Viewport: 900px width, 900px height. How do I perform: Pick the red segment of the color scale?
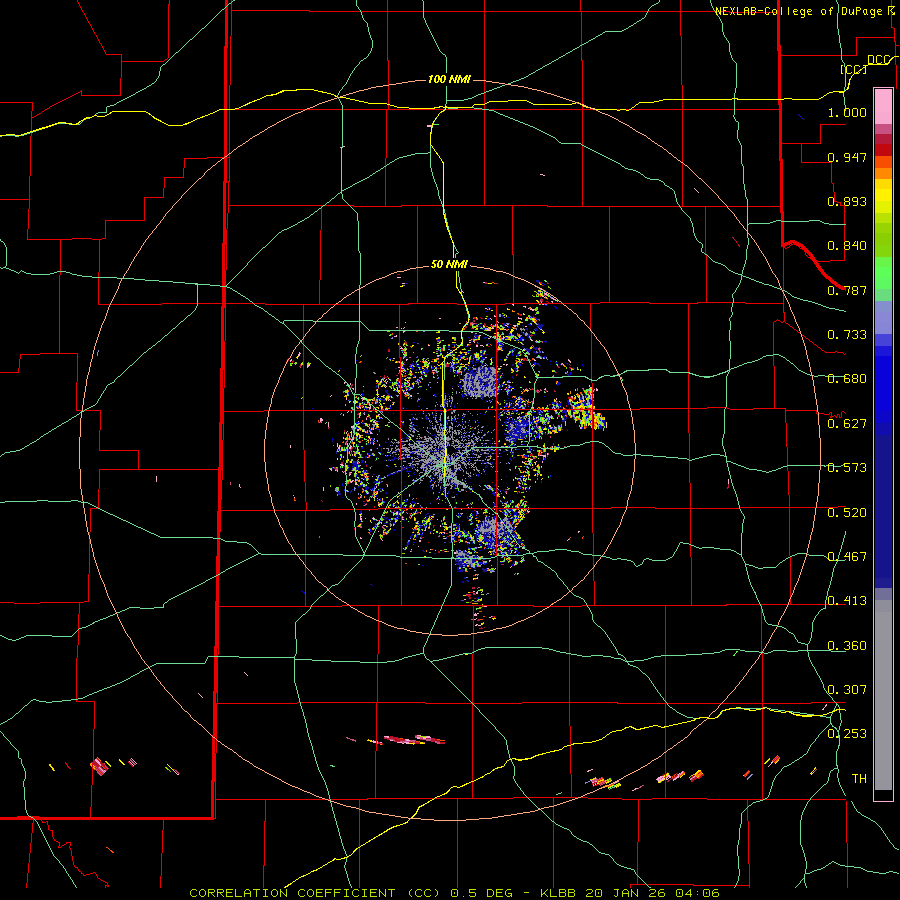(x=883, y=150)
